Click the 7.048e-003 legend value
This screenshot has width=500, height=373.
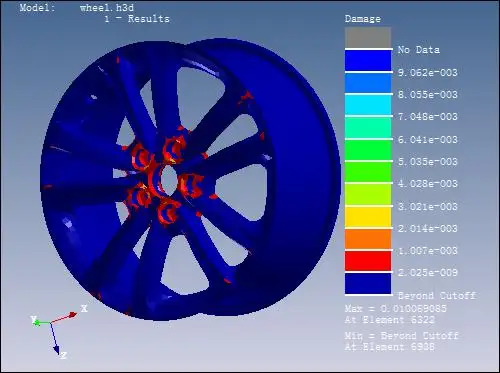[x=428, y=117]
